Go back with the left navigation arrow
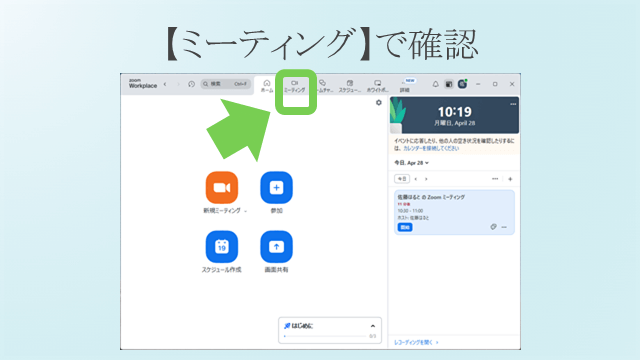This screenshot has height=360, width=640. [x=165, y=84]
